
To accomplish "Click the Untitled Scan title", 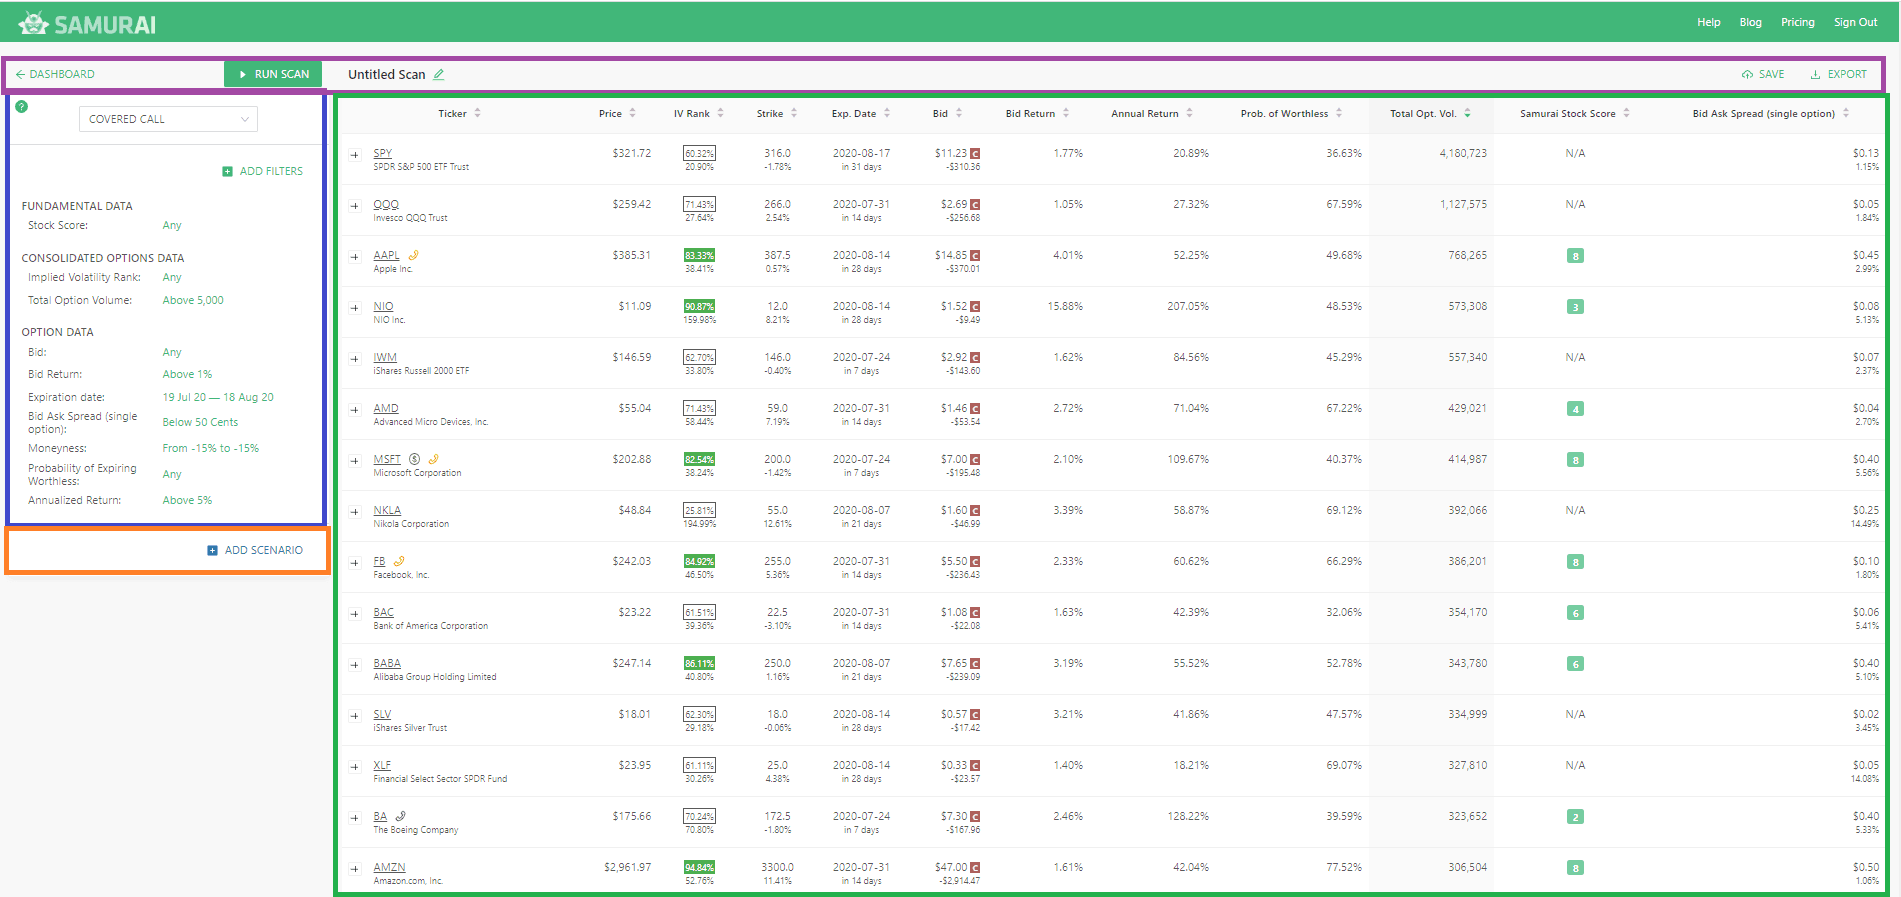I will click(386, 74).
